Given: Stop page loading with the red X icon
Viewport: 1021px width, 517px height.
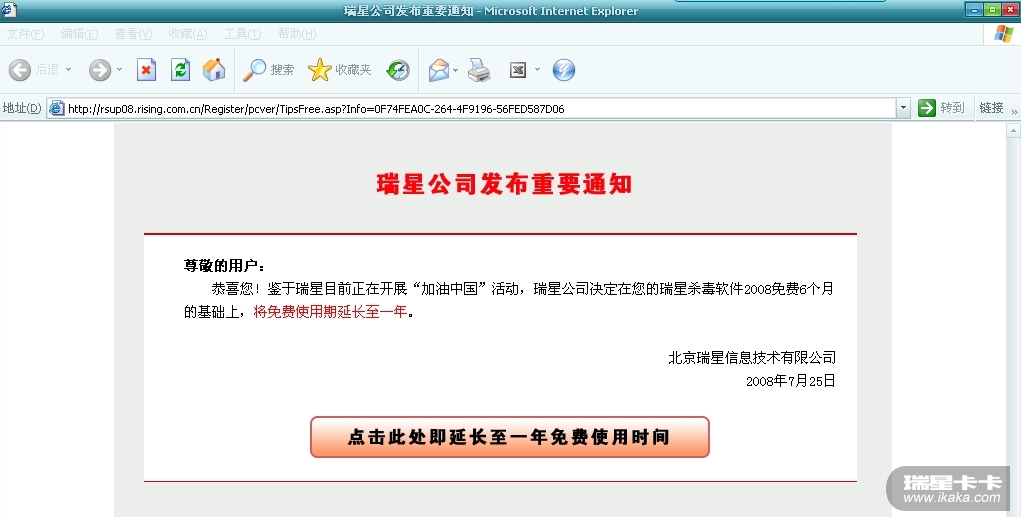Looking at the screenshot, I should 147,70.
